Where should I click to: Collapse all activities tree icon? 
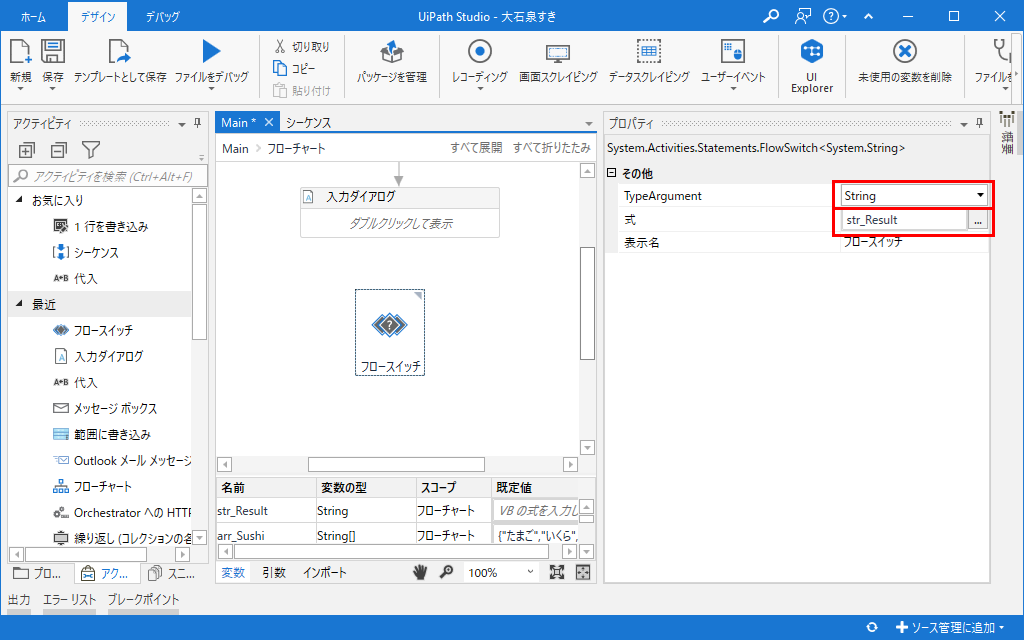tap(59, 150)
